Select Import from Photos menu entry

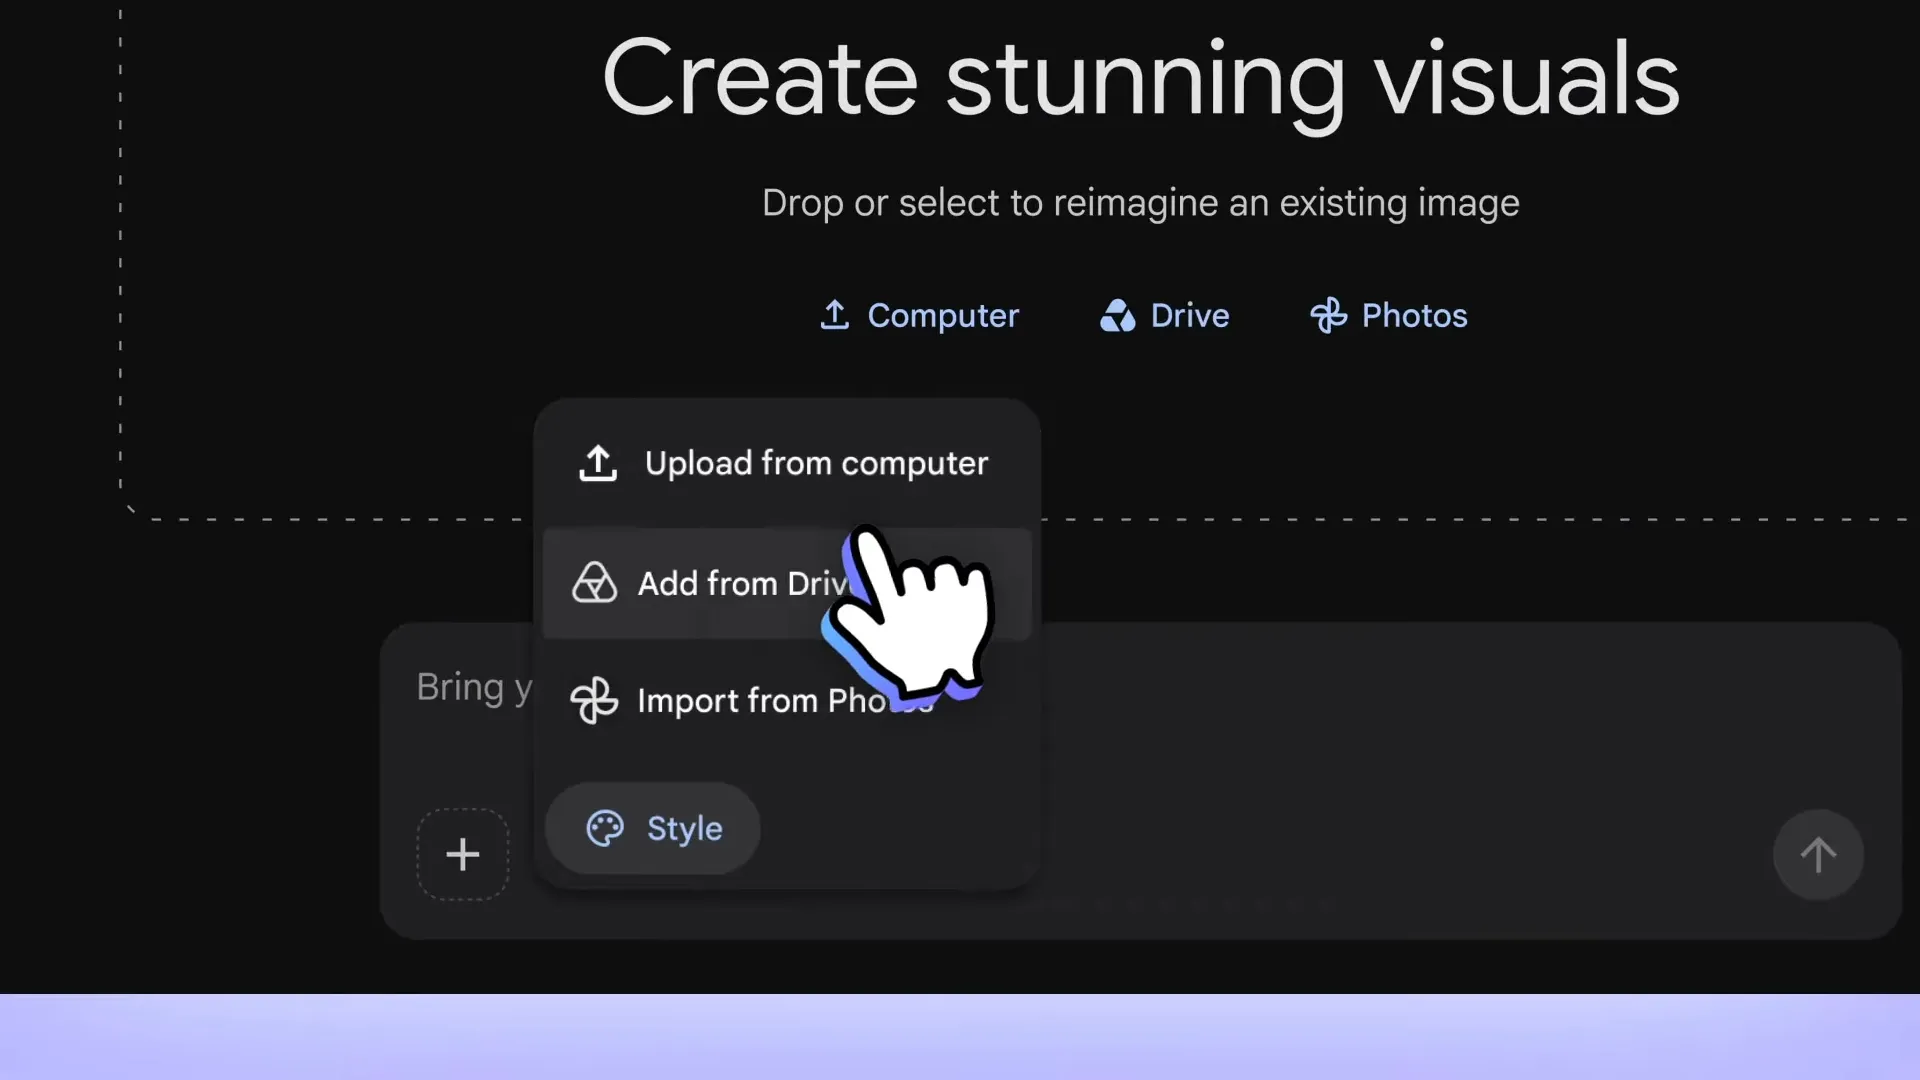[787, 700]
